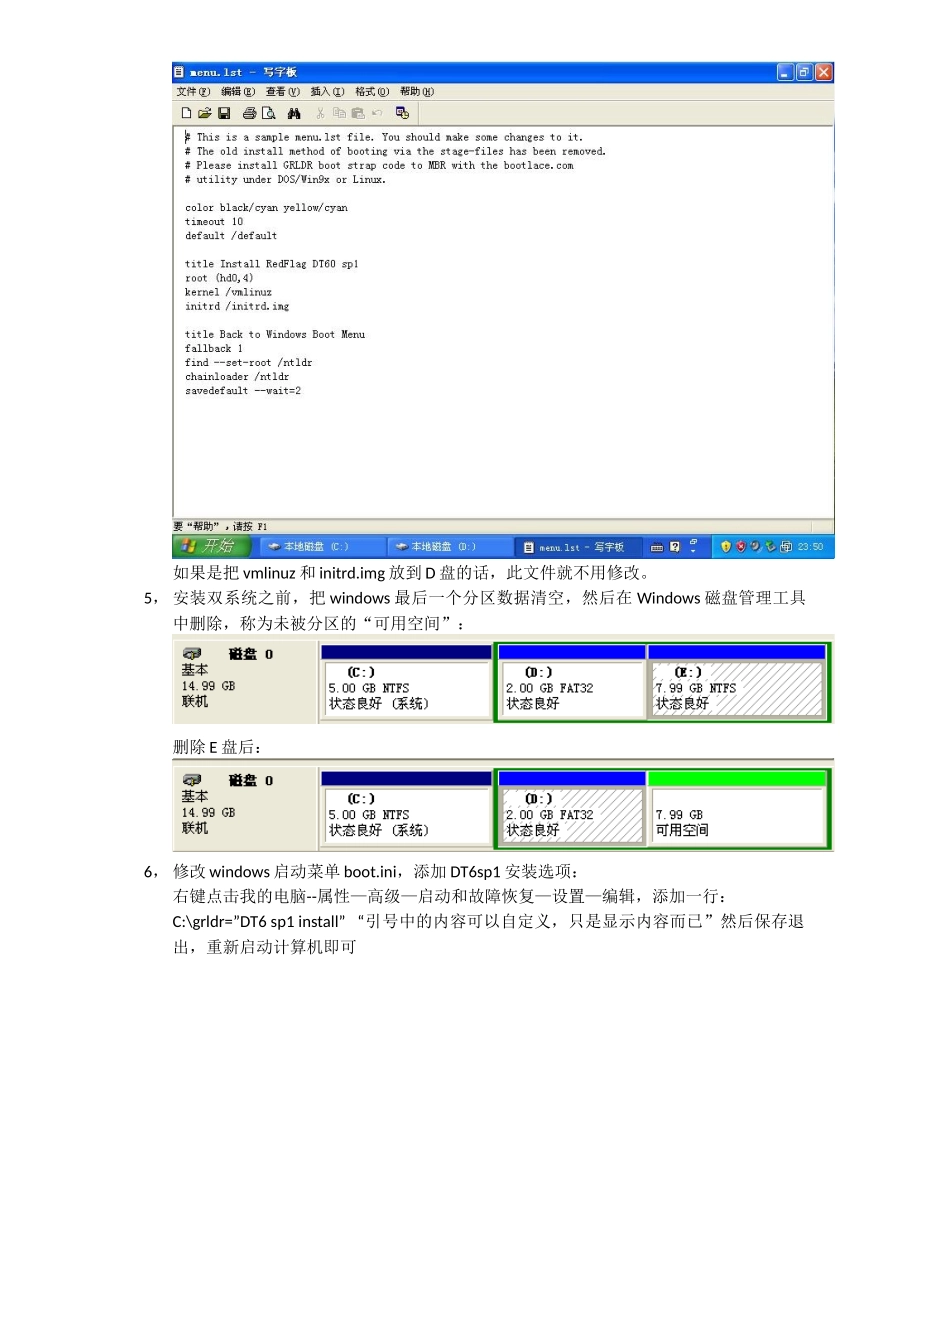Viewport: 950px width, 1344px height.
Task: Click the New document icon in WordPad toolbar
Action: coord(186,113)
